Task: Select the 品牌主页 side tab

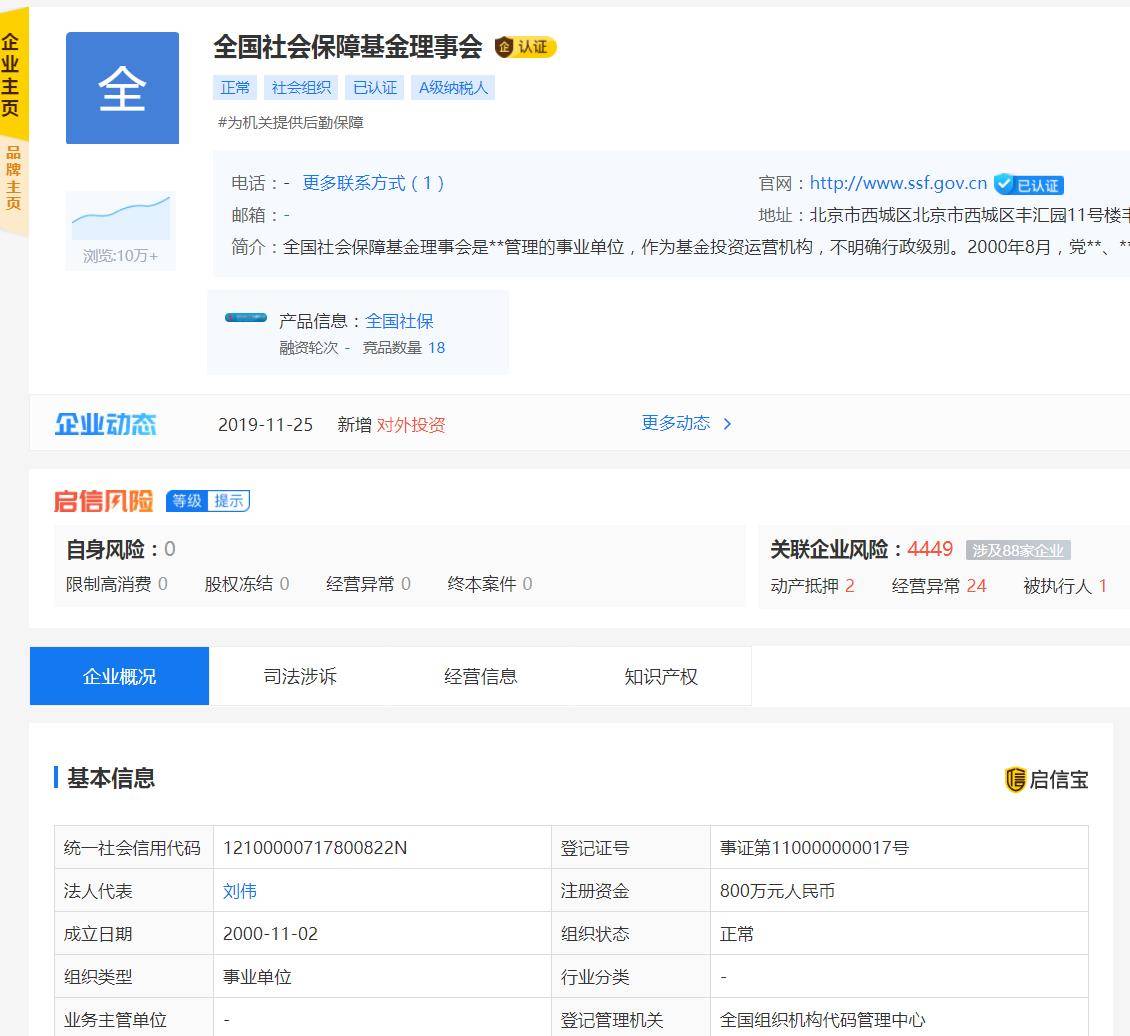Action: coord(13,179)
